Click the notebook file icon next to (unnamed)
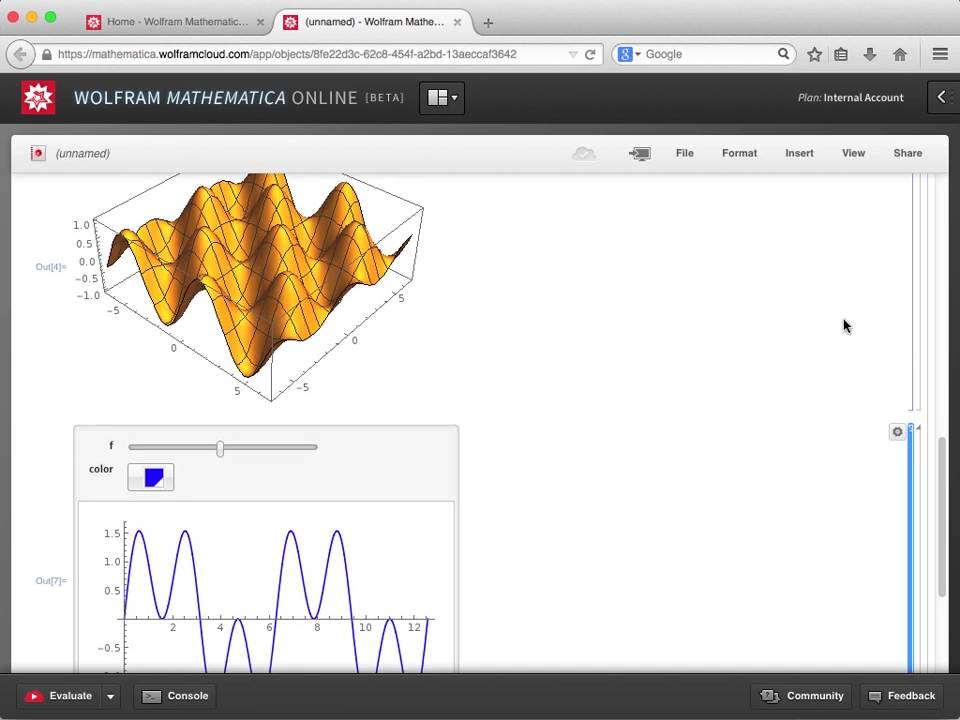 (38, 153)
